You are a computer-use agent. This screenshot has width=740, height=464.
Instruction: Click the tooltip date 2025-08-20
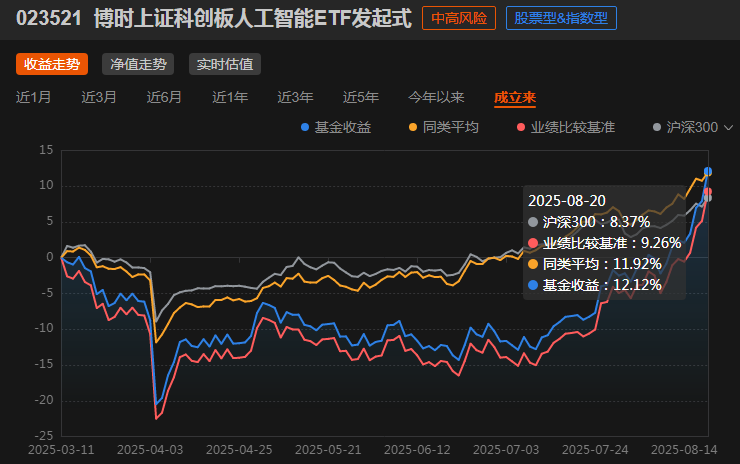point(566,201)
